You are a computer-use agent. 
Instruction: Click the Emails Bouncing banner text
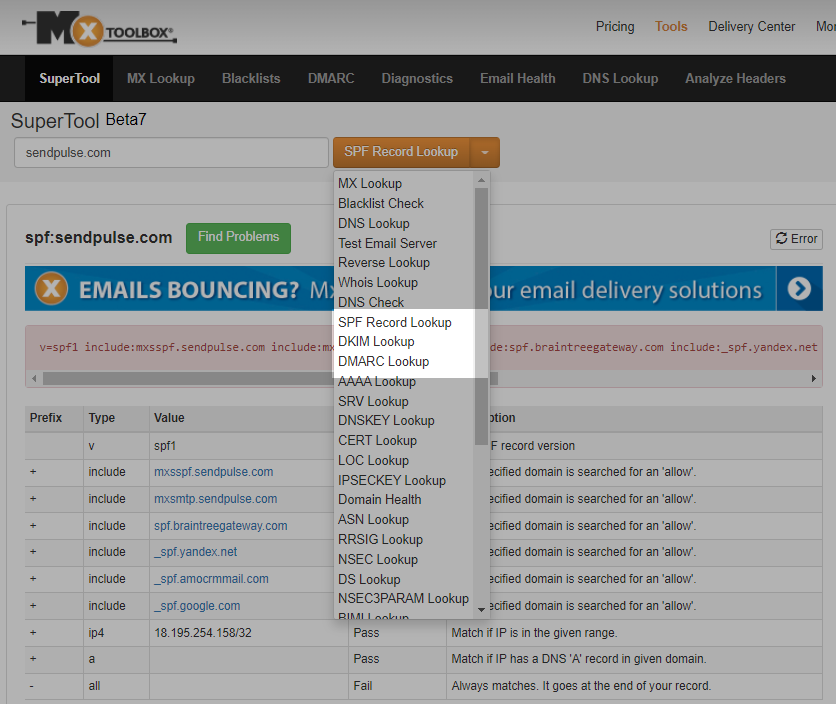(189, 290)
